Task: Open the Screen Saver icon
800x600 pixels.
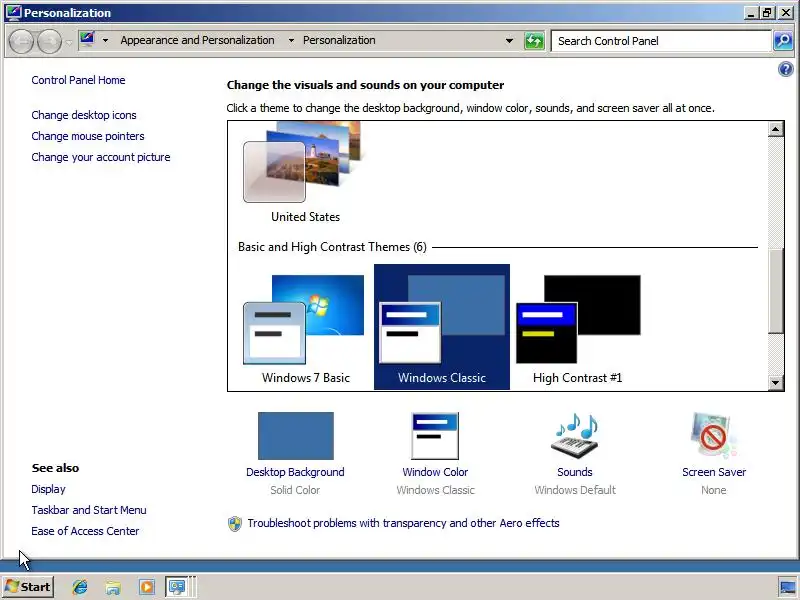Action: tap(714, 436)
